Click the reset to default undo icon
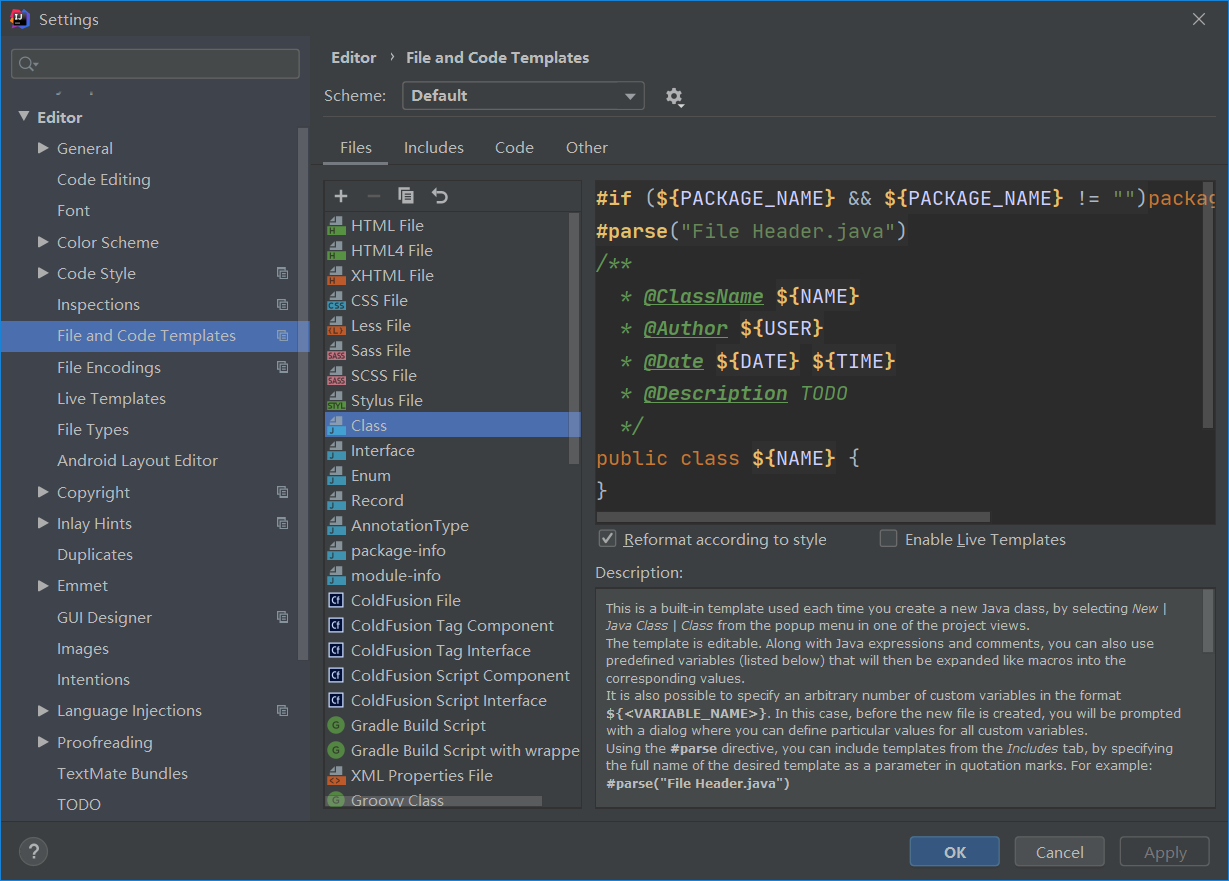The height and width of the screenshot is (881, 1229). (x=439, y=196)
